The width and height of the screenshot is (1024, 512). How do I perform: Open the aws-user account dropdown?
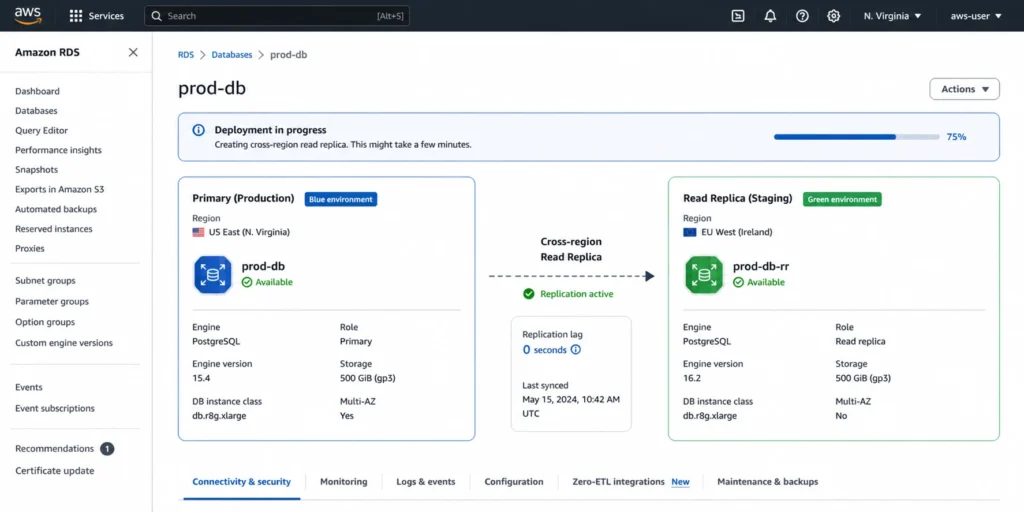pos(976,16)
